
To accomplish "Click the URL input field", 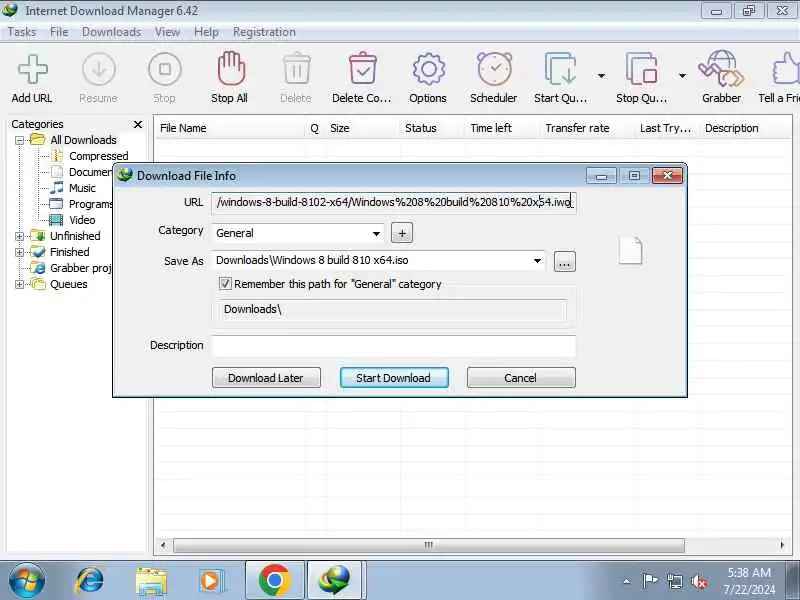I will point(394,203).
